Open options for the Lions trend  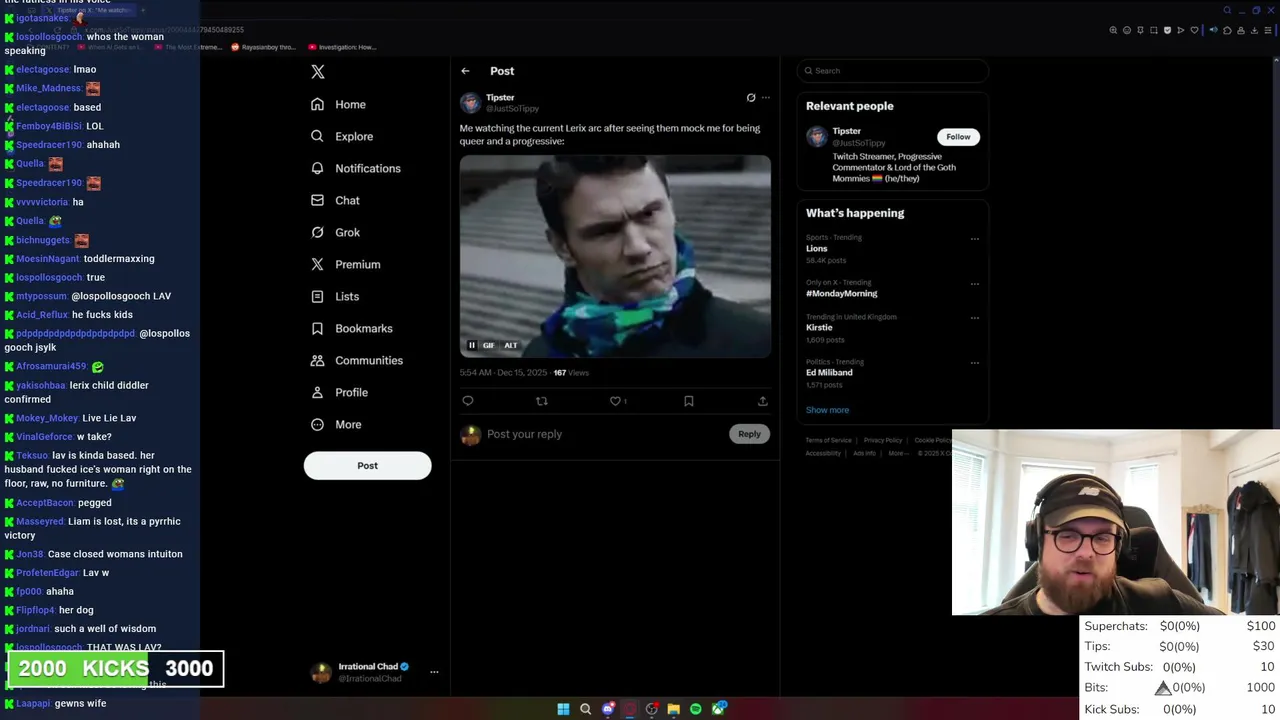(x=975, y=239)
